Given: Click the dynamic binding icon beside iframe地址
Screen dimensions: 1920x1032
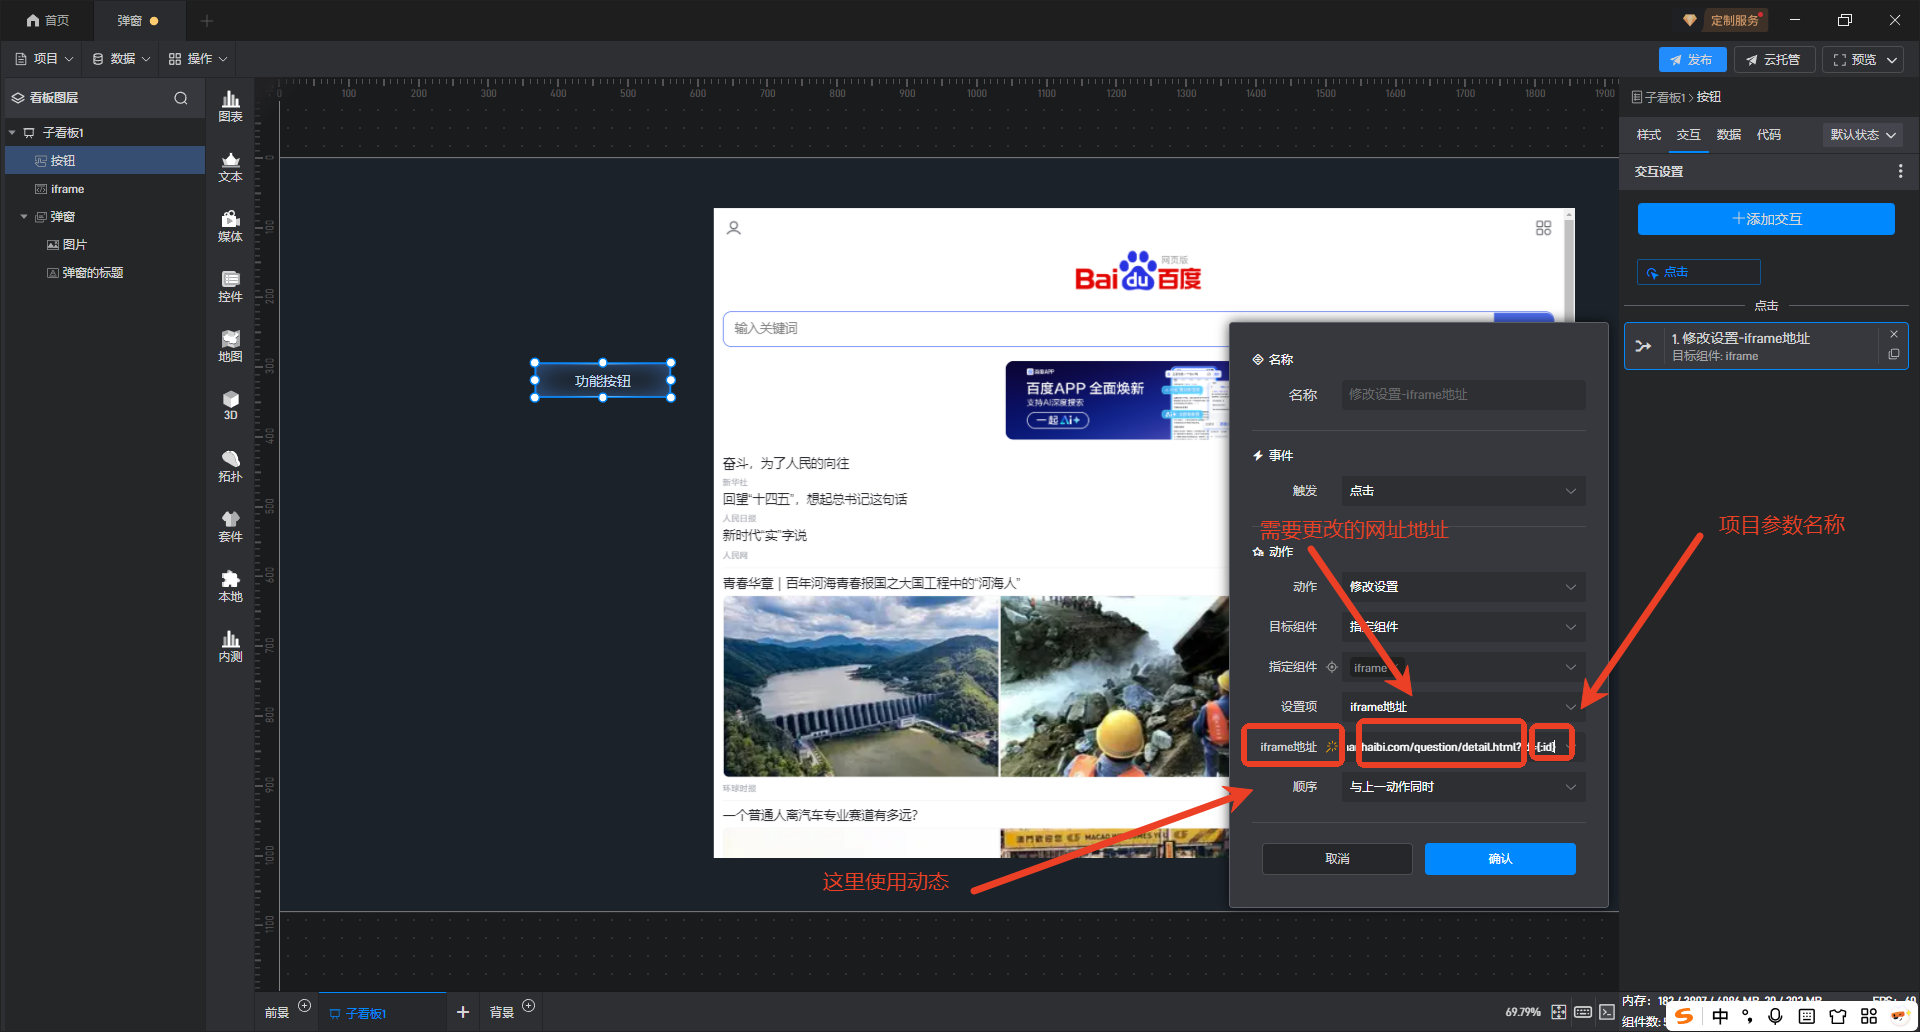Looking at the screenshot, I should [x=1331, y=747].
